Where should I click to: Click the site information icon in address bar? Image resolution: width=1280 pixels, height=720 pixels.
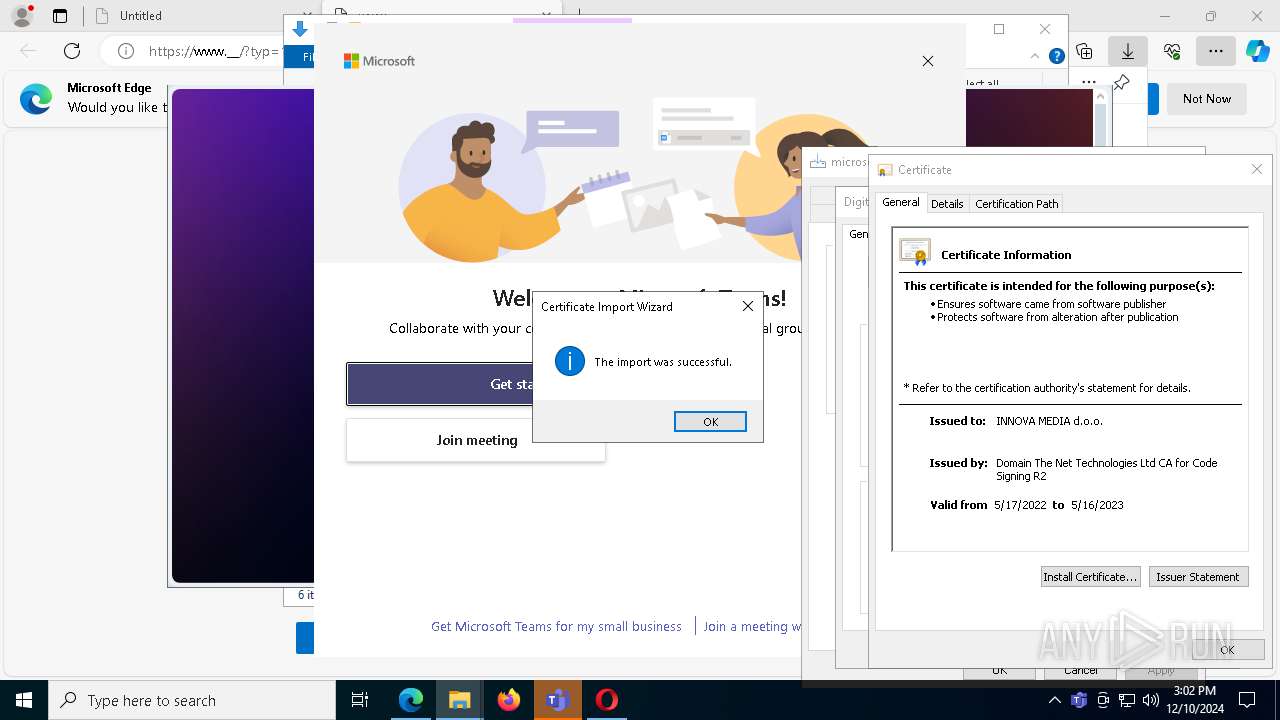coord(125,51)
